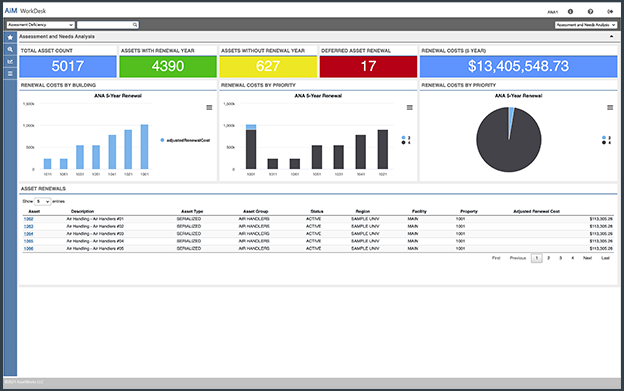
Task: Sort table by Property column header
Action: coord(469,212)
